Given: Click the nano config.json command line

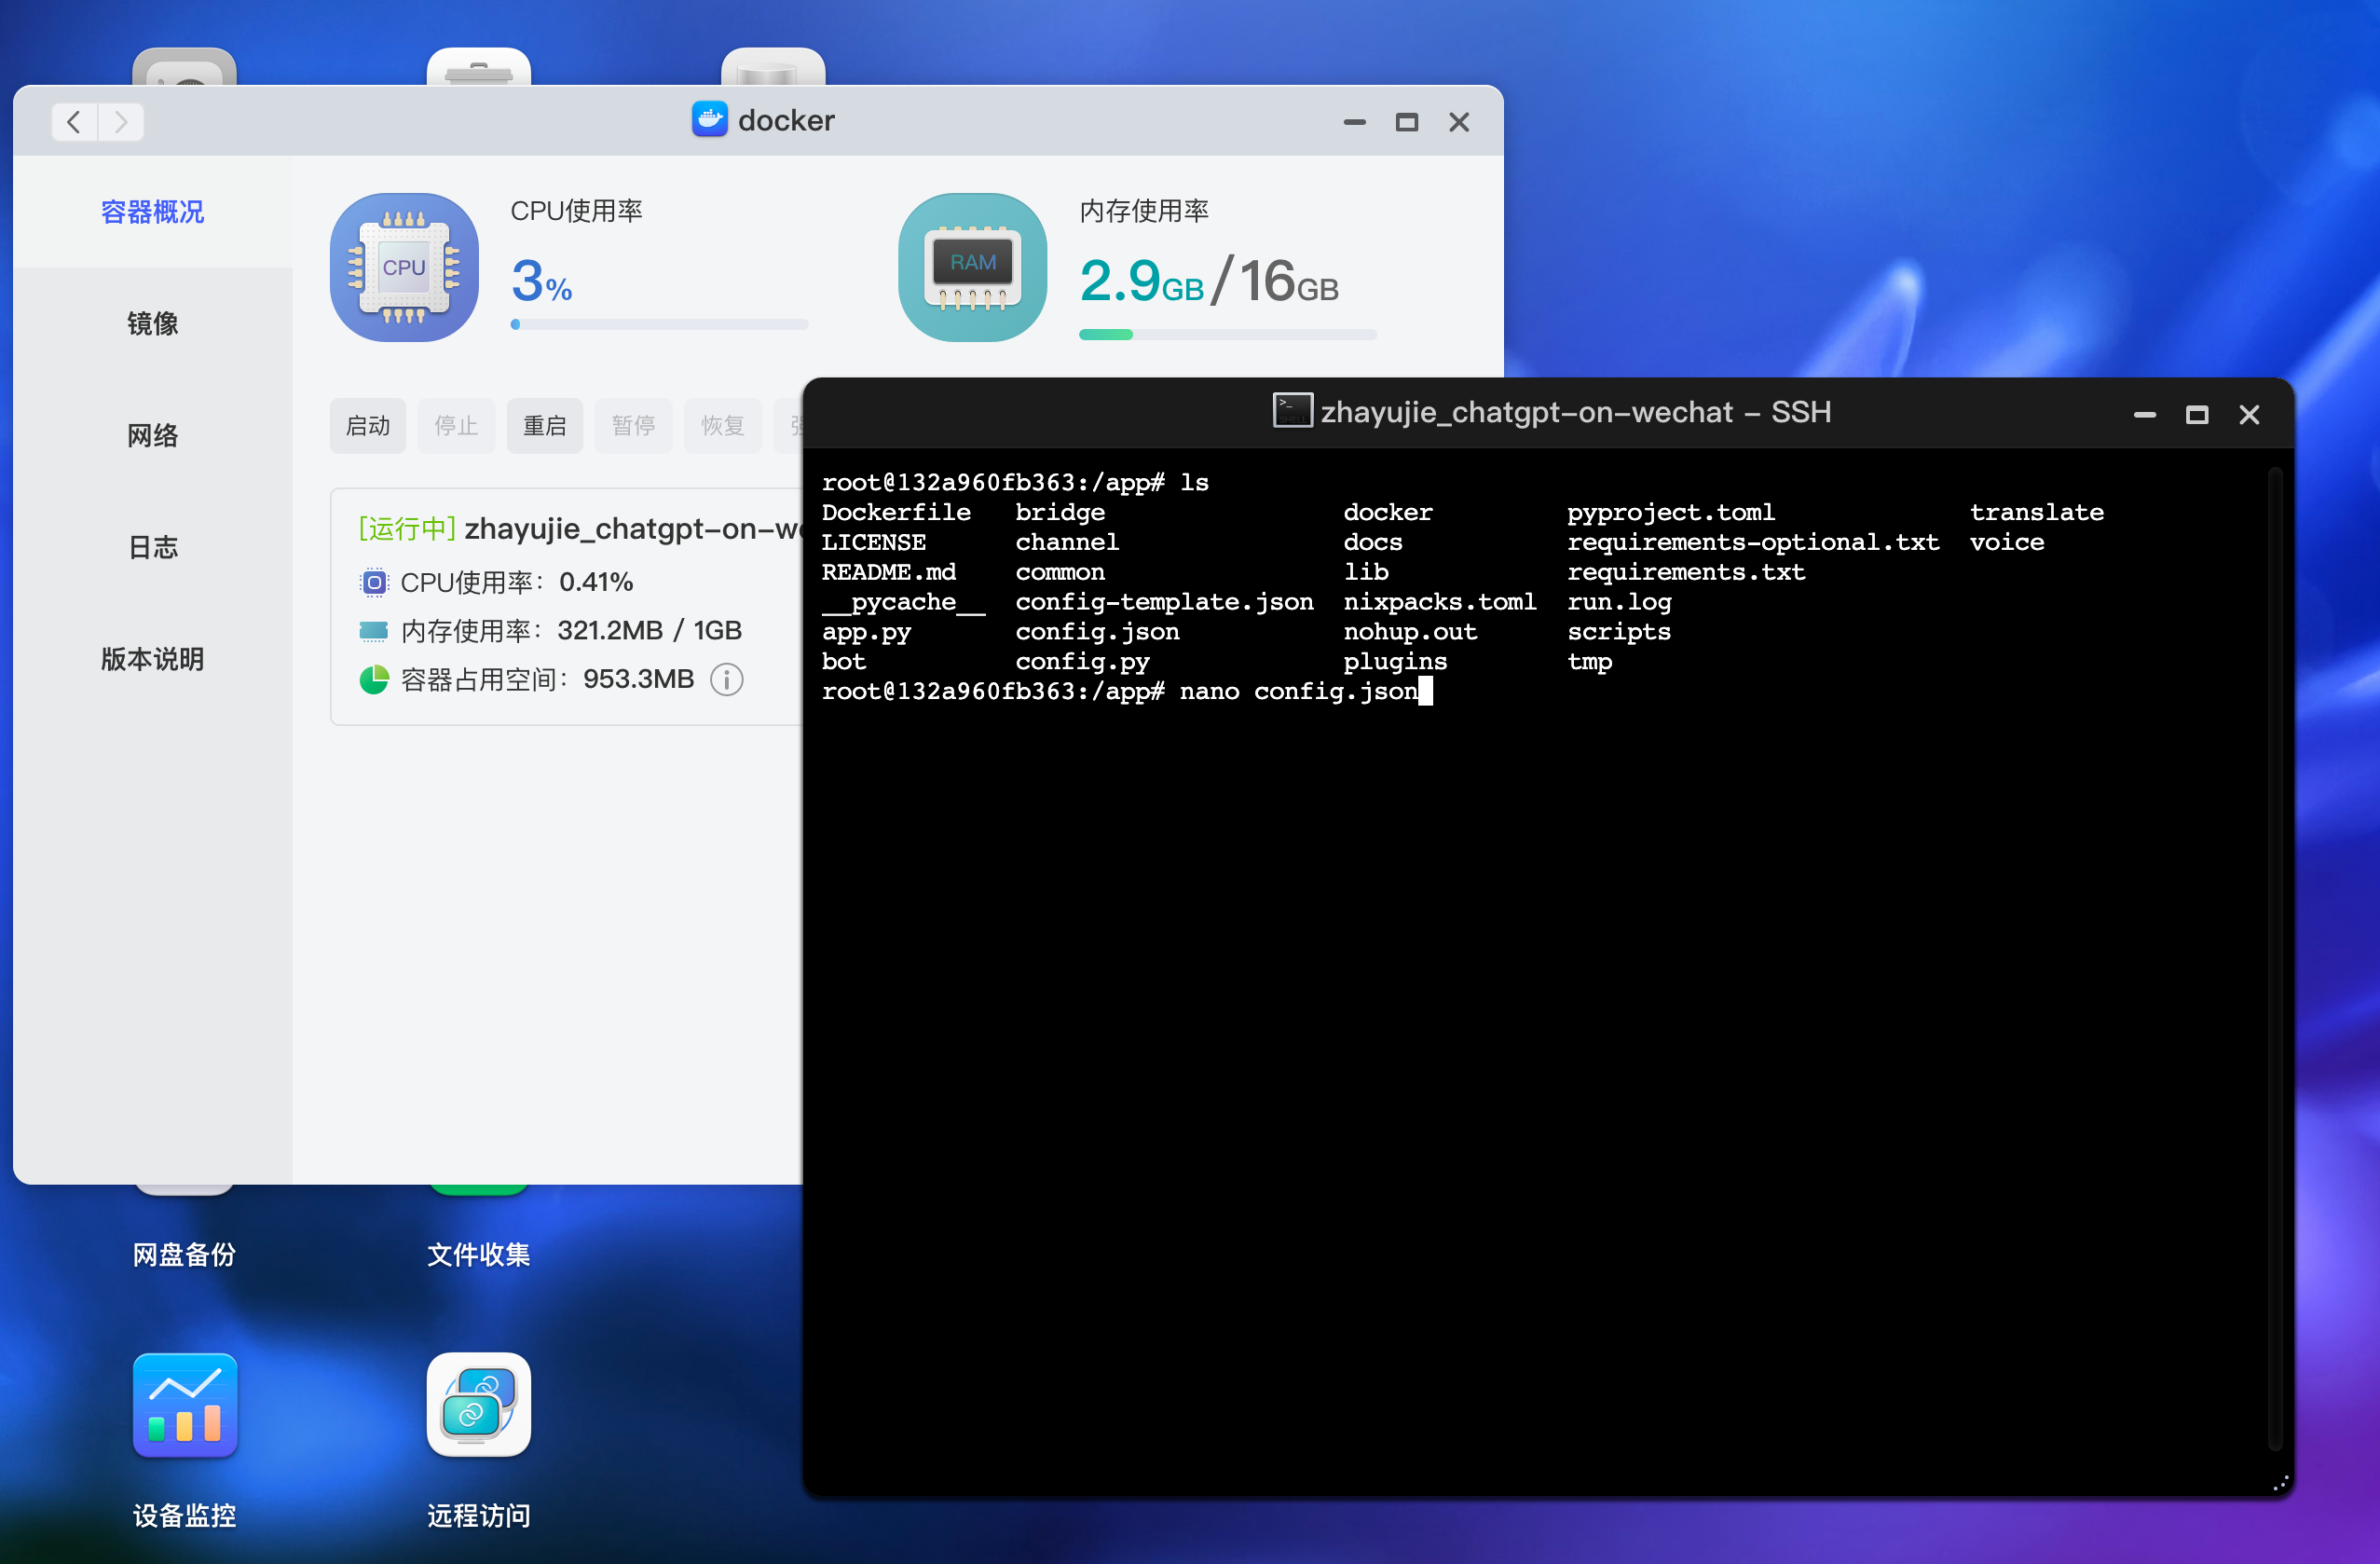Looking at the screenshot, I should 1299,691.
